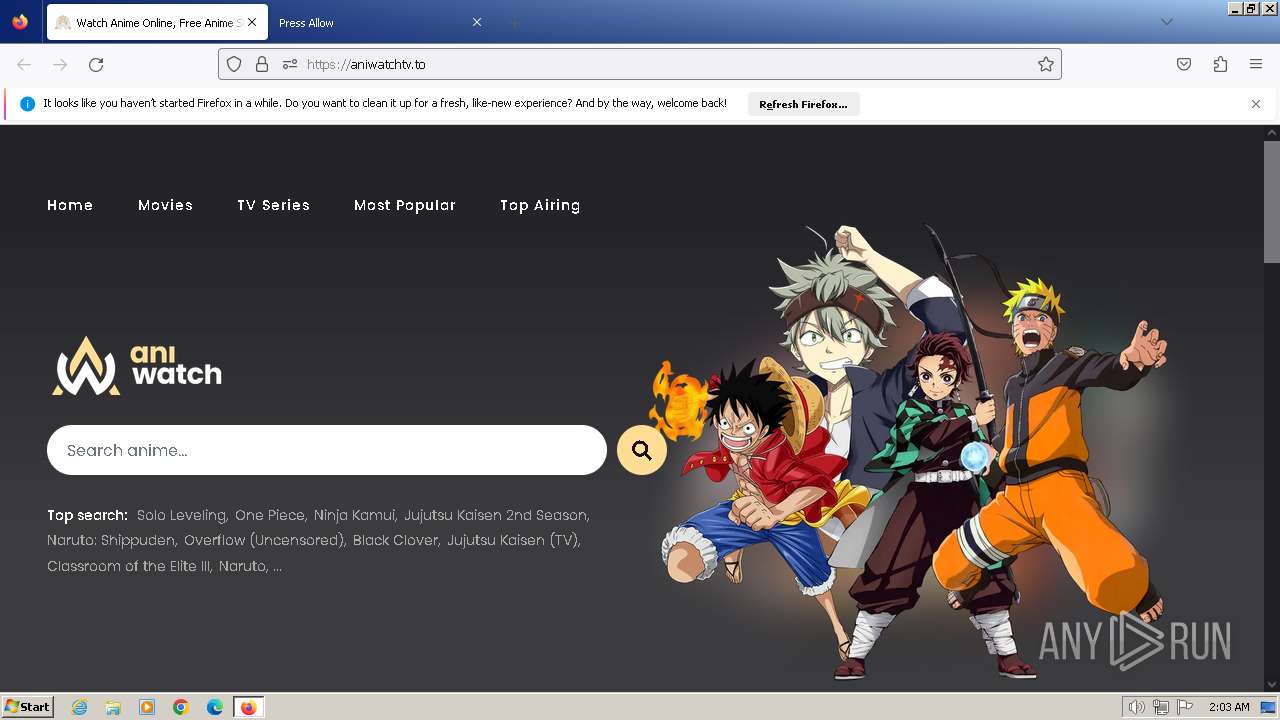Image resolution: width=1280 pixels, height=720 pixels.
Task: Click the Refresh Firefox... button
Action: (x=803, y=104)
